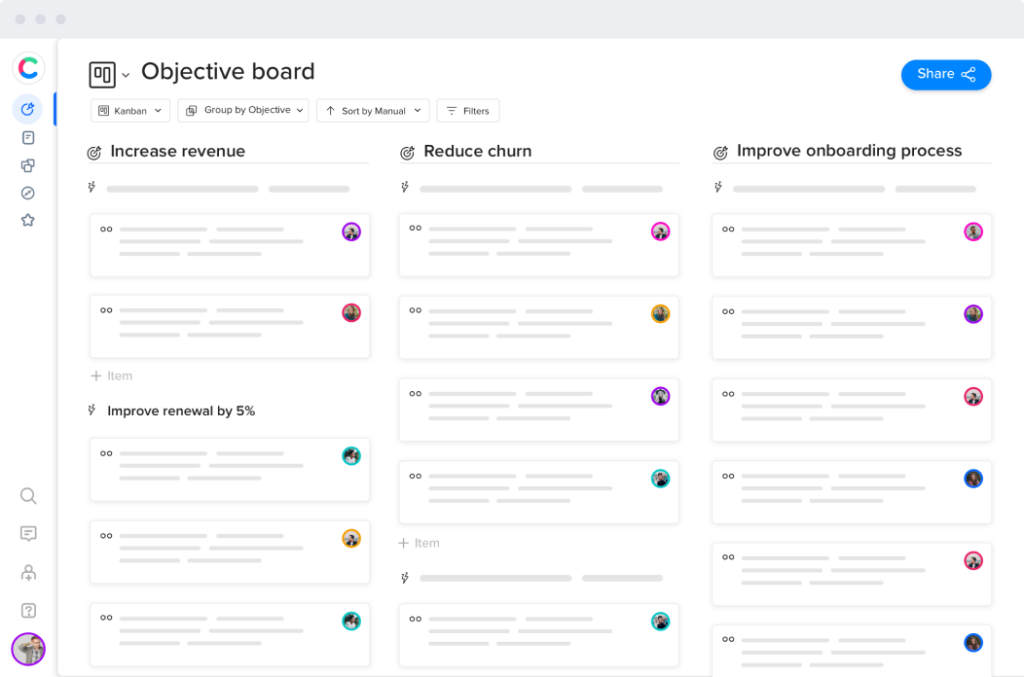This screenshot has width=1024, height=677.
Task: Click the invite user icon near the bottom
Action: click(x=28, y=572)
